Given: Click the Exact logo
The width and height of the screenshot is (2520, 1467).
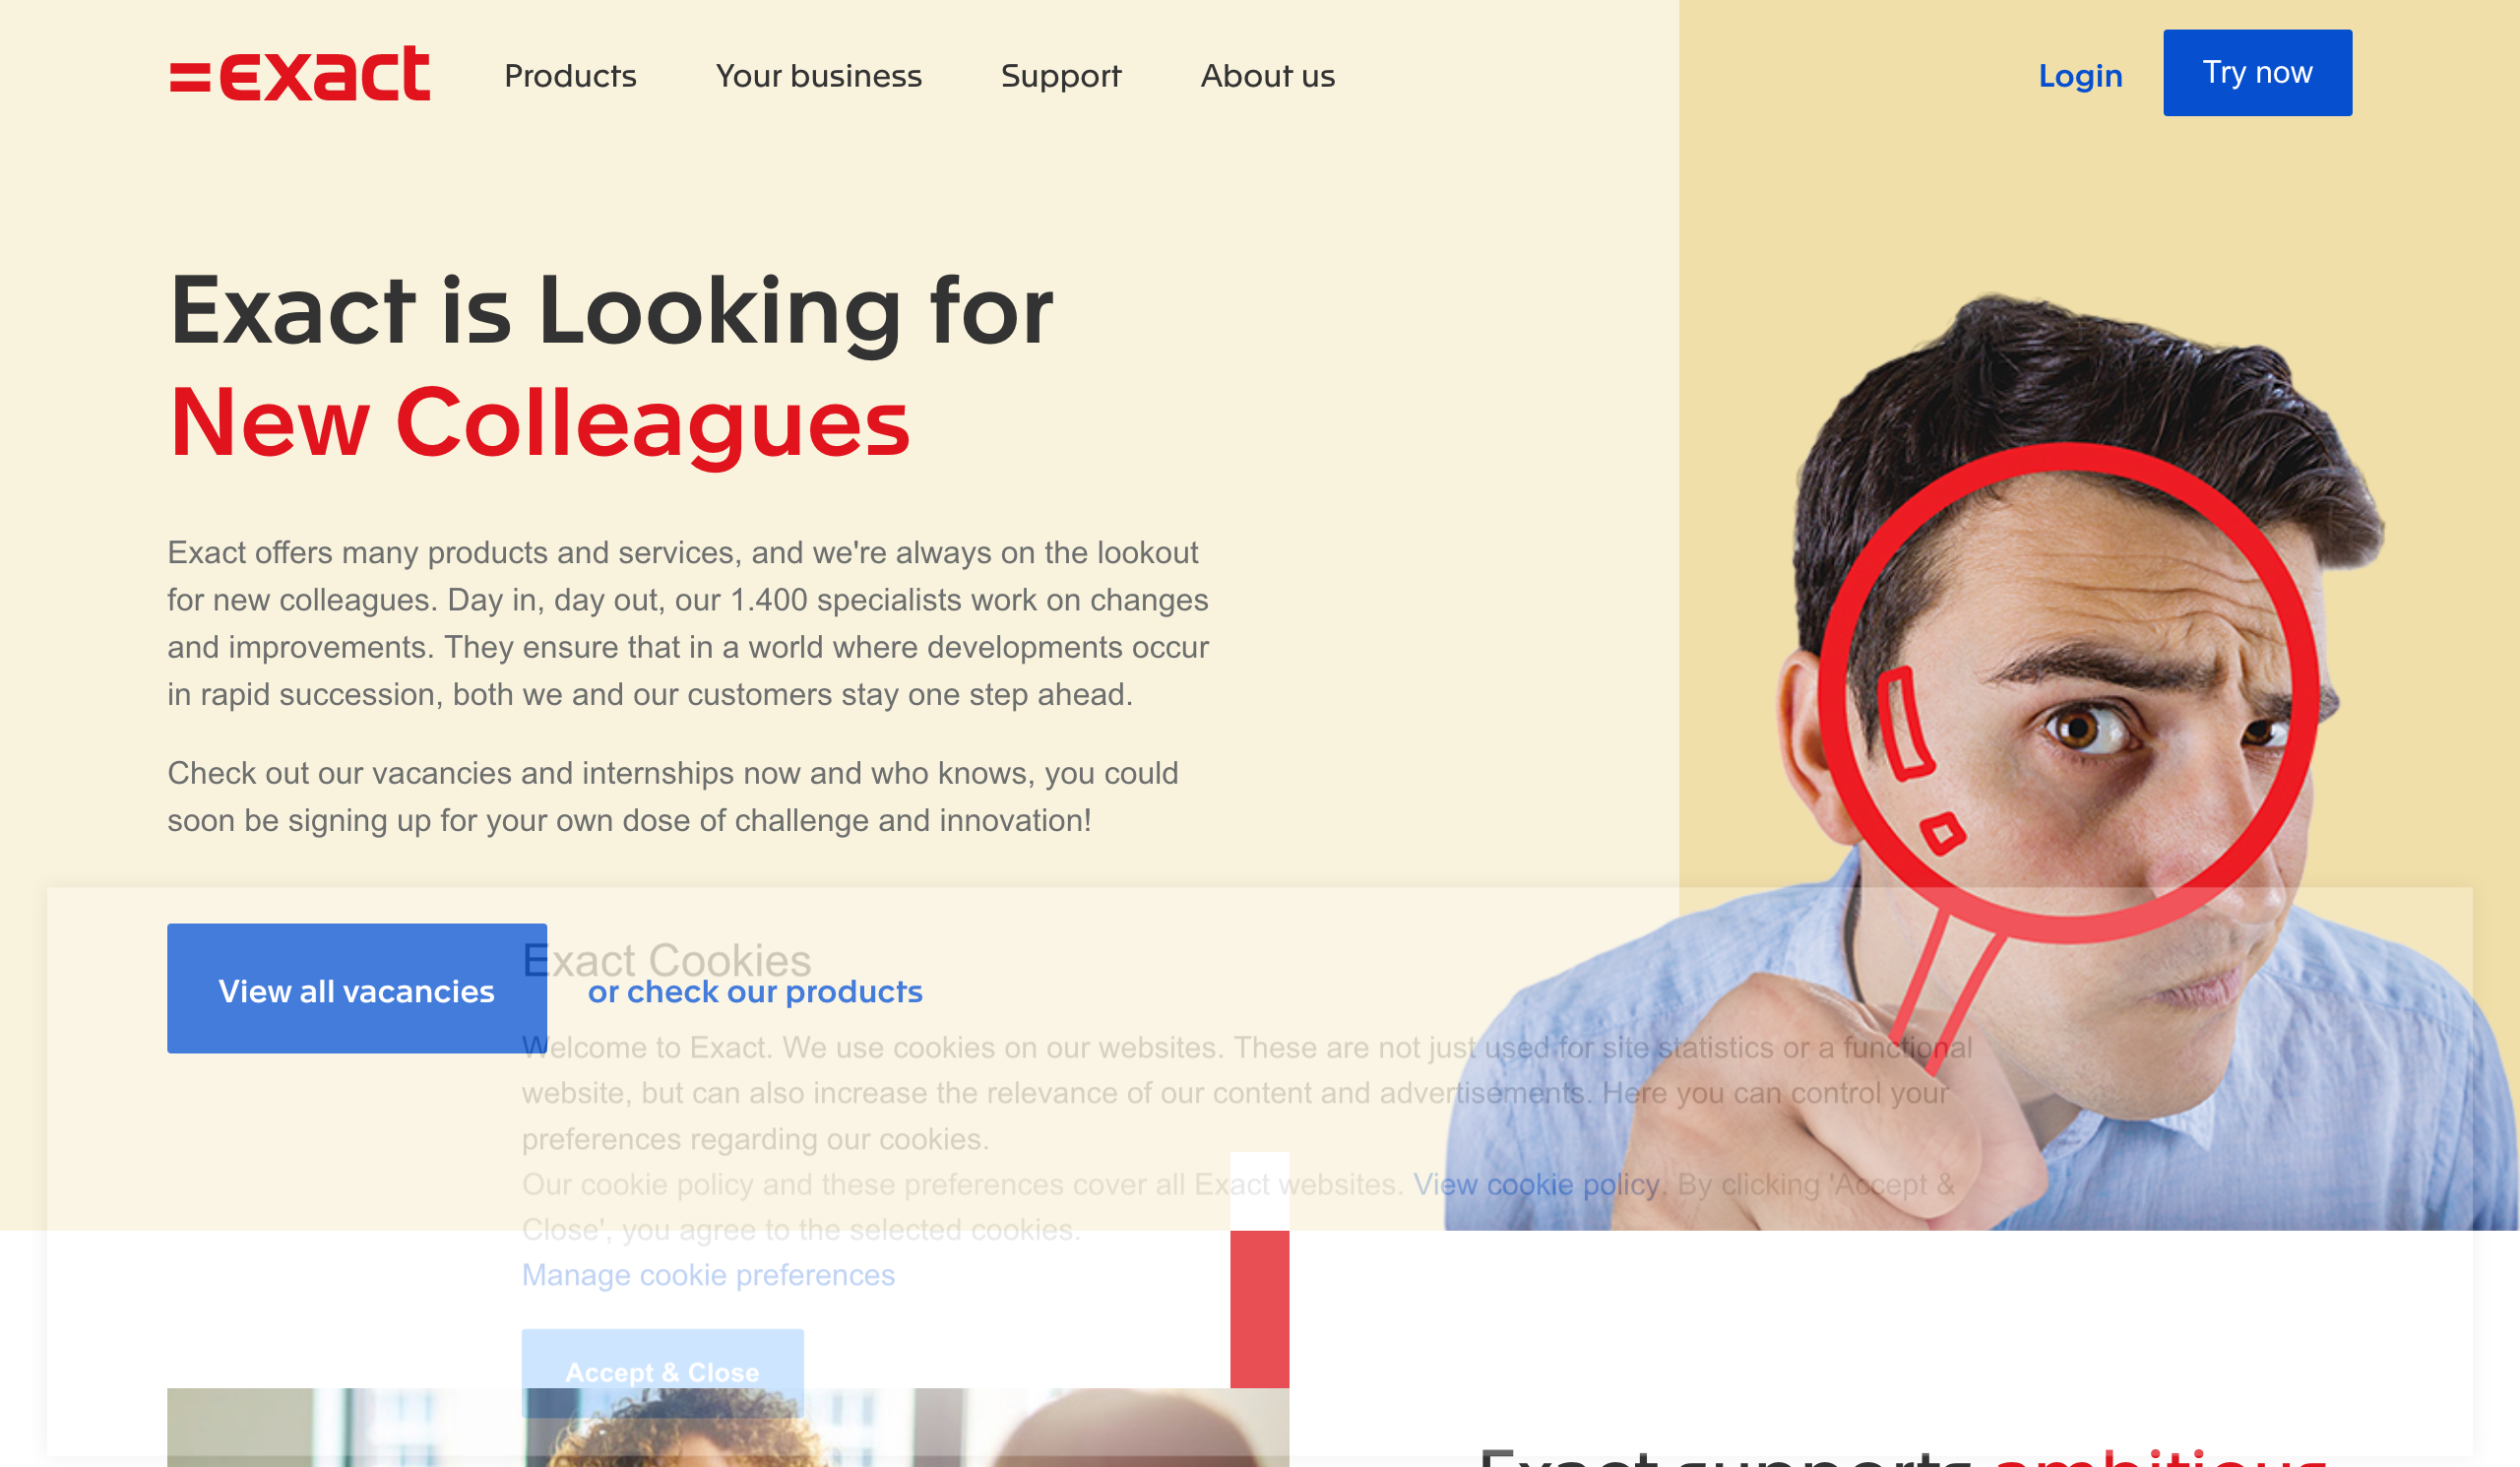Looking at the screenshot, I should click(x=300, y=74).
